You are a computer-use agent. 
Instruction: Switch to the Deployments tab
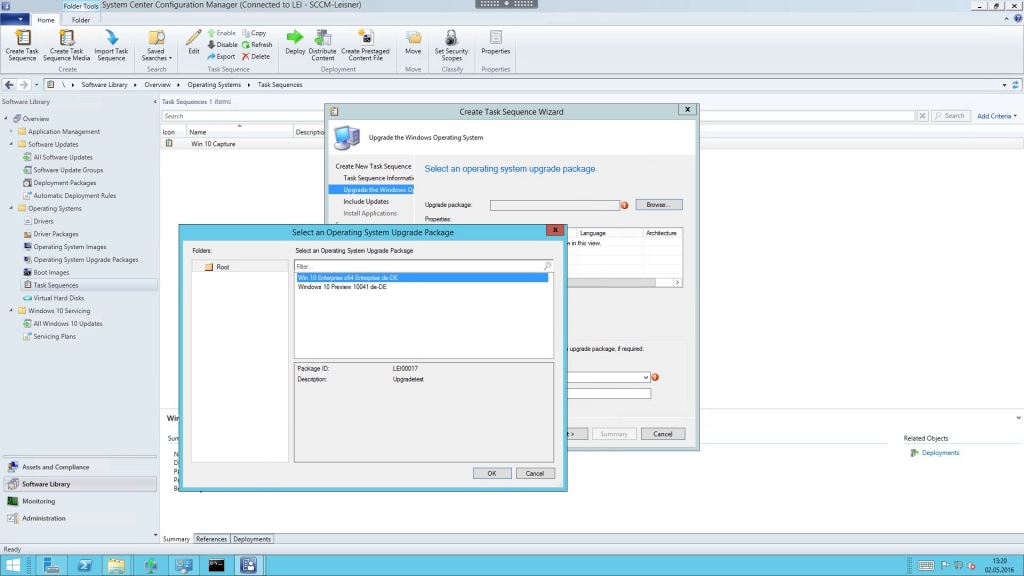click(x=251, y=539)
